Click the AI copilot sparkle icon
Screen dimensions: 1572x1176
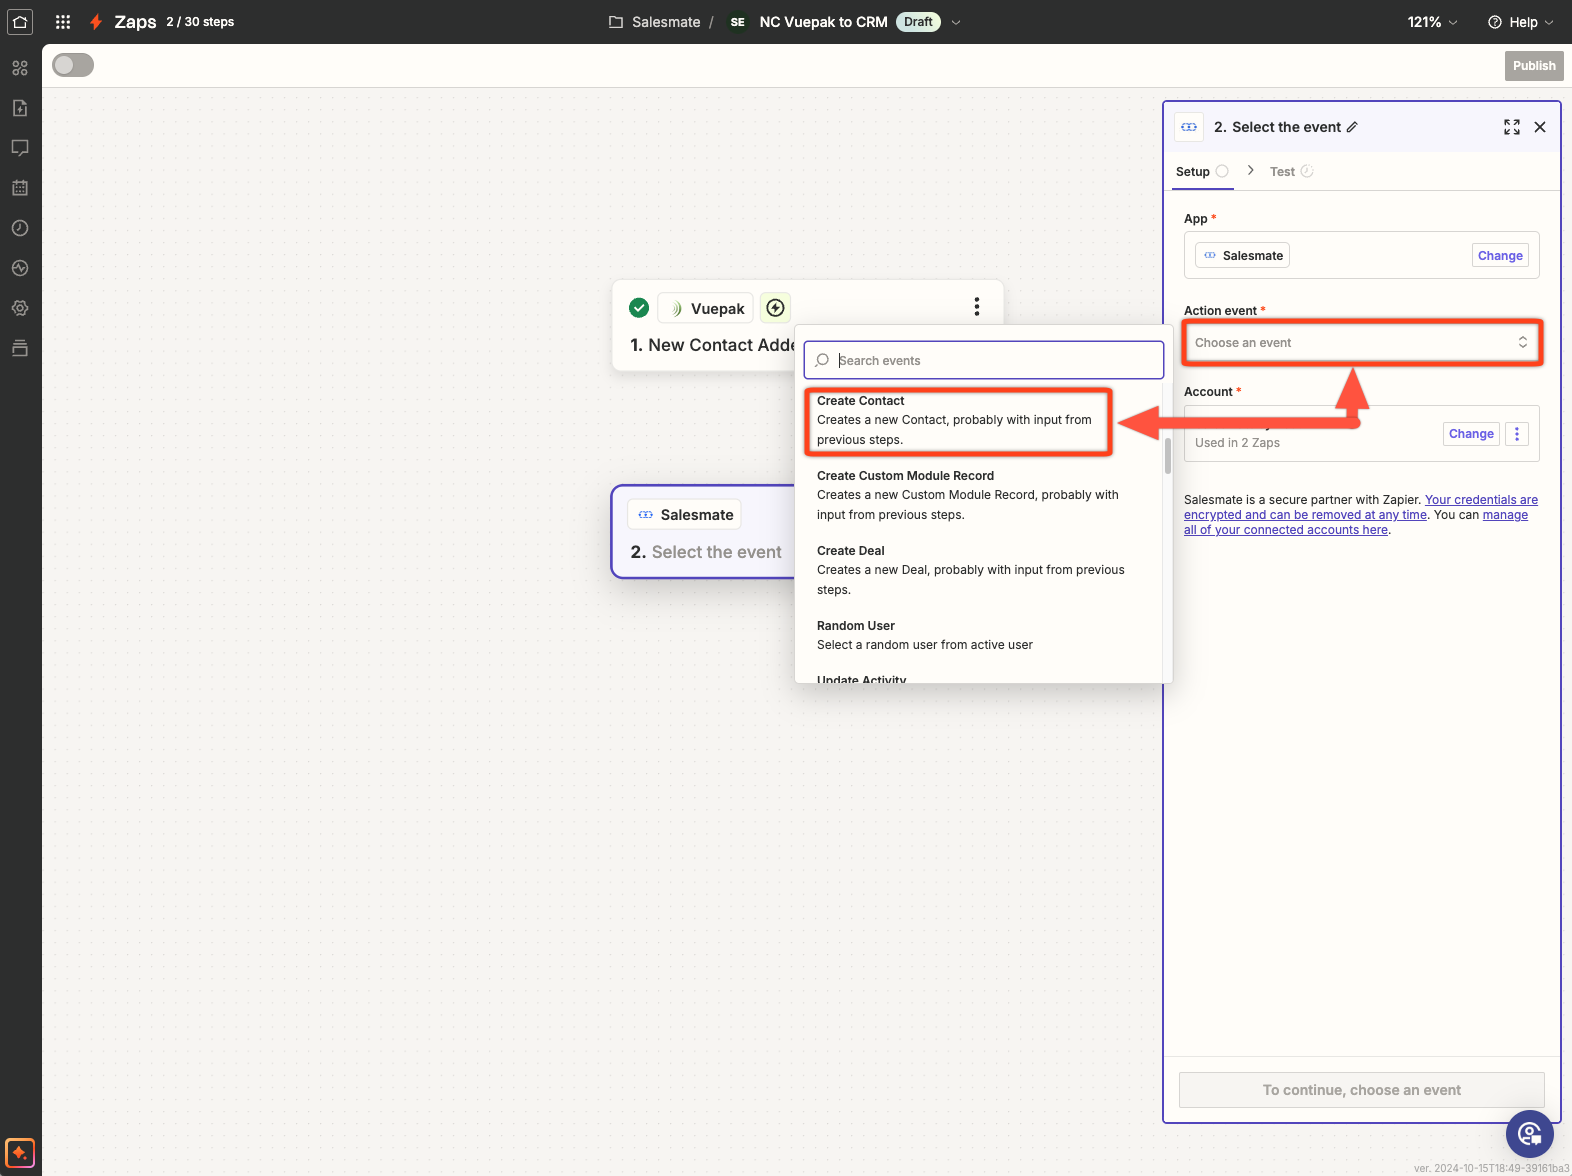[x=20, y=1153]
